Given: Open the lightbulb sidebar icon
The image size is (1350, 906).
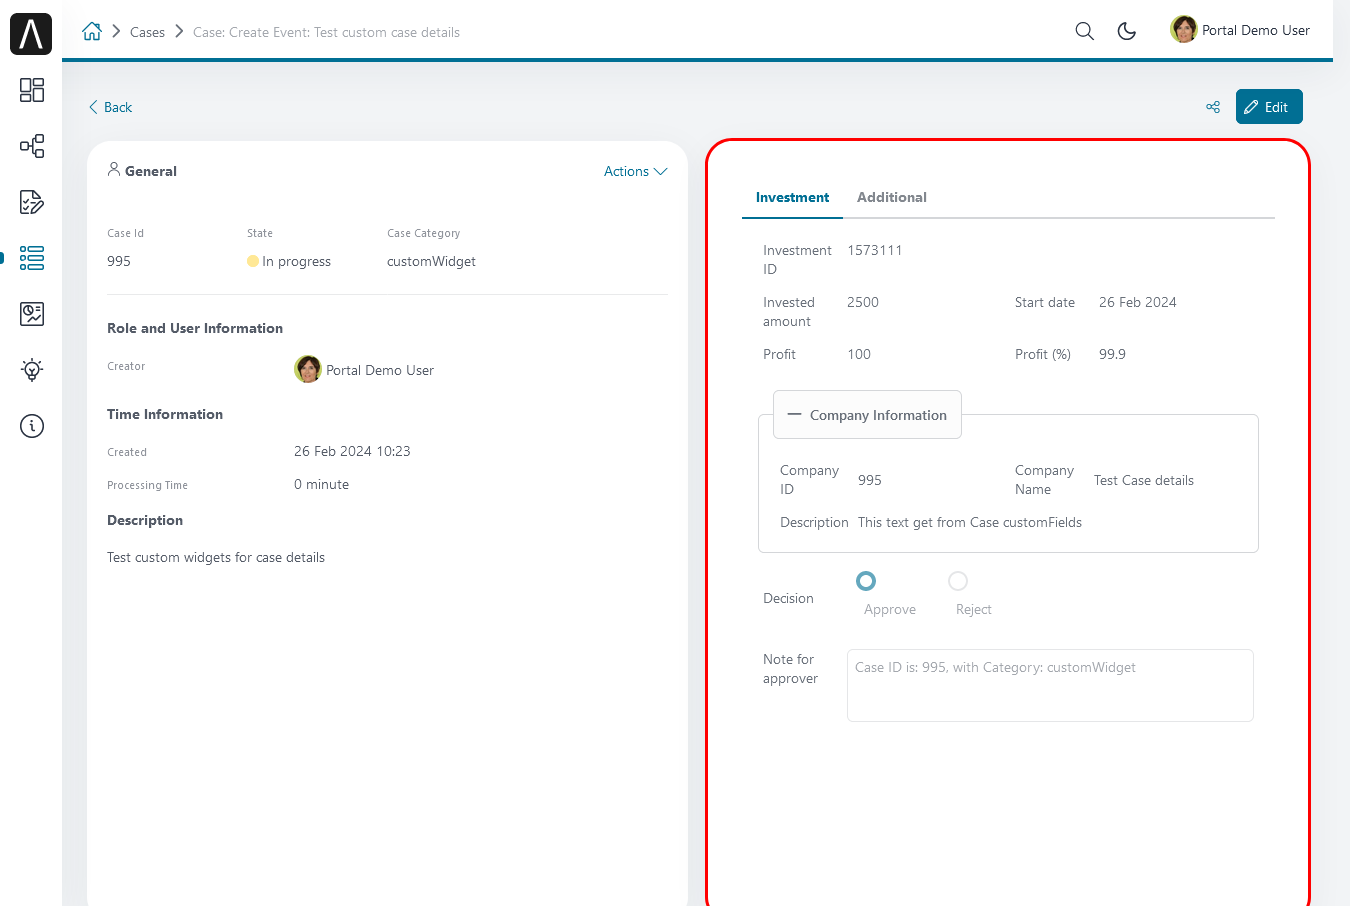Looking at the screenshot, I should pyautogui.click(x=32, y=370).
